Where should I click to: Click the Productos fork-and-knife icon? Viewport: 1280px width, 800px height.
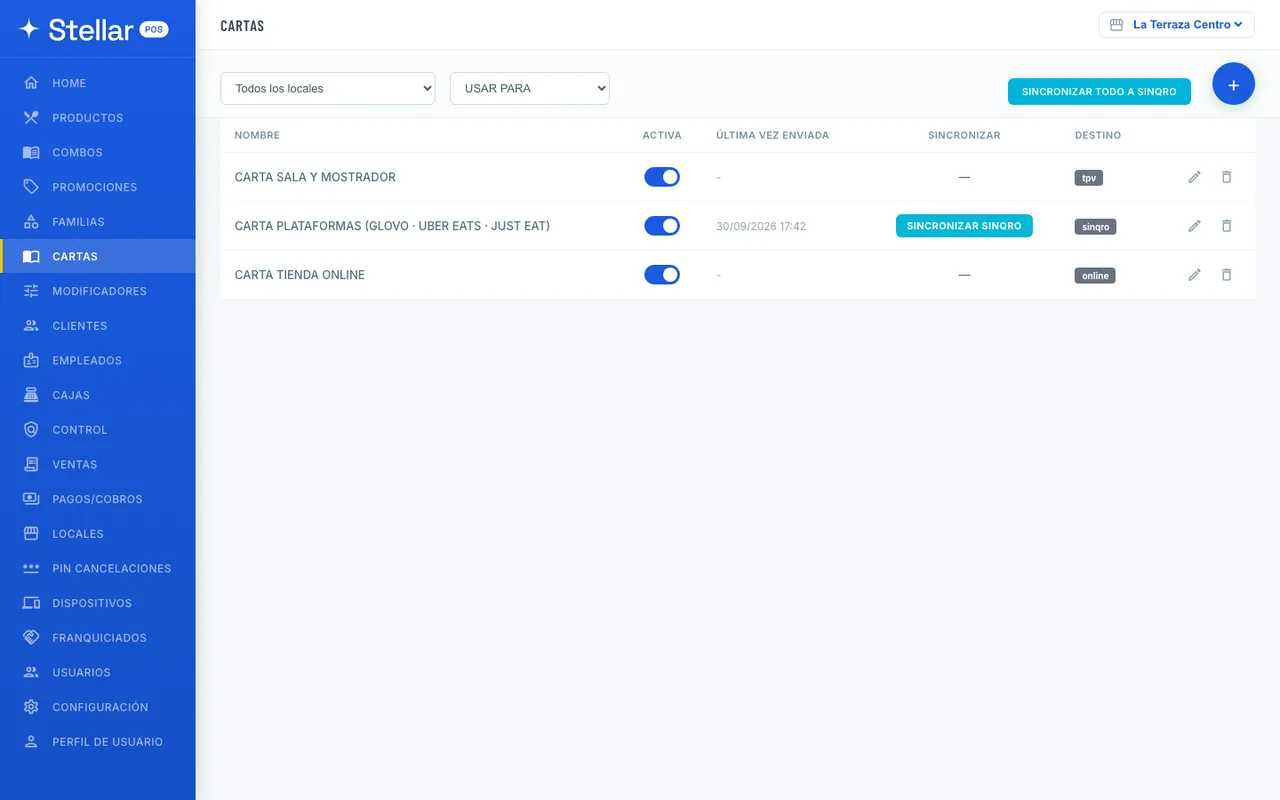(31, 118)
